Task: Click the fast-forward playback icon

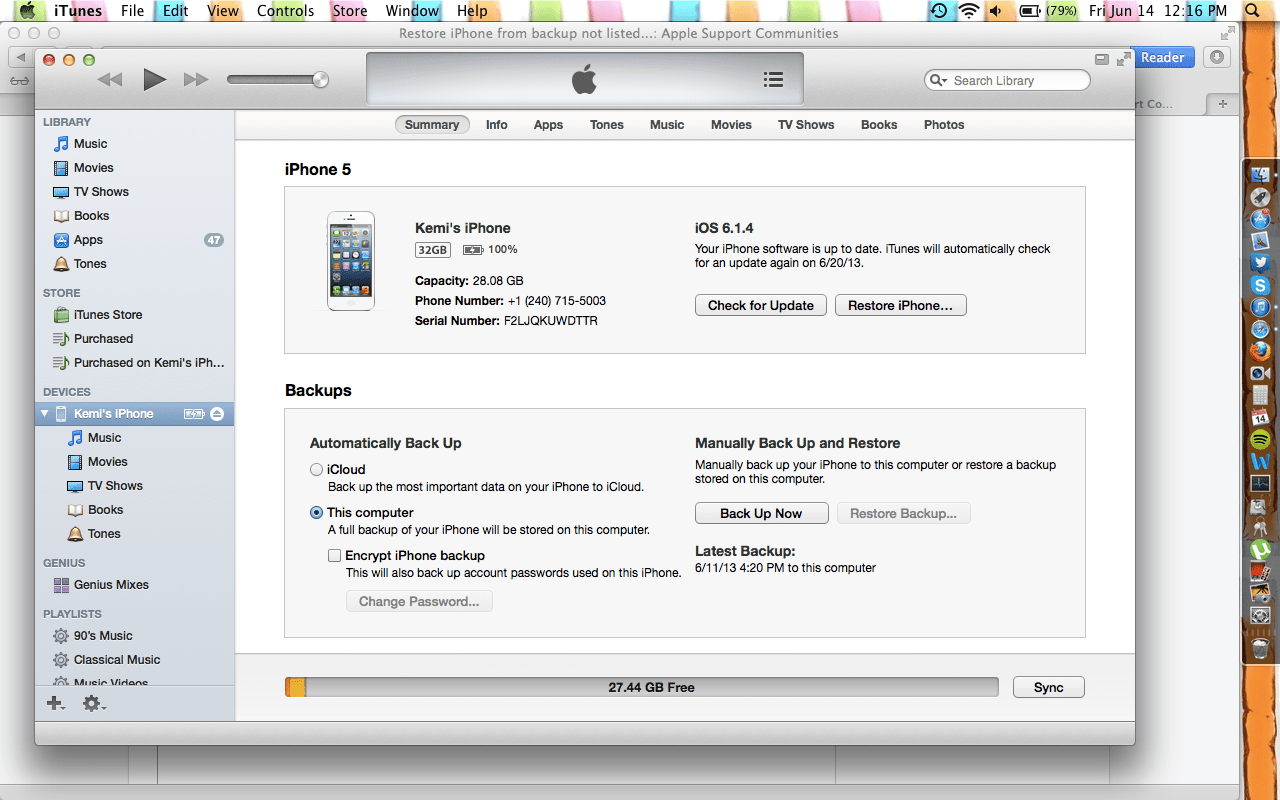Action: [x=194, y=79]
